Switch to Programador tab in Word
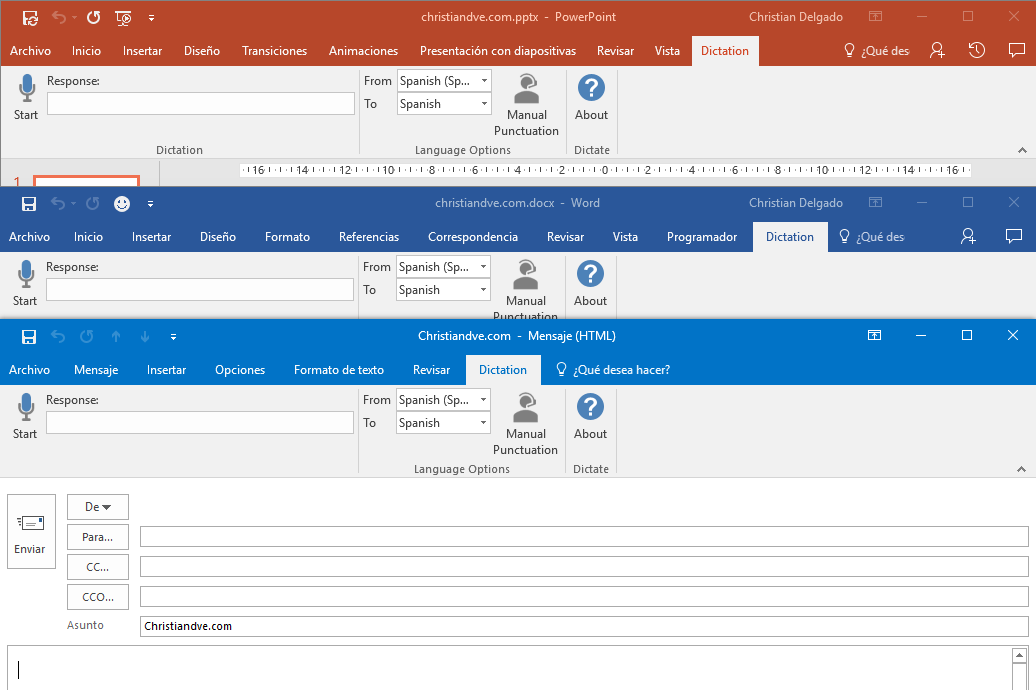This screenshot has width=1036, height=690. [x=702, y=237]
